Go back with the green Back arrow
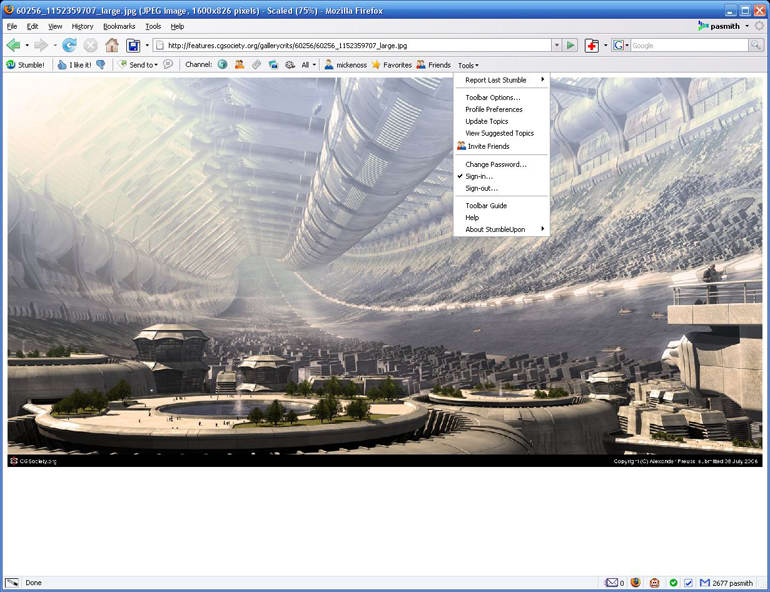 tap(13, 46)
